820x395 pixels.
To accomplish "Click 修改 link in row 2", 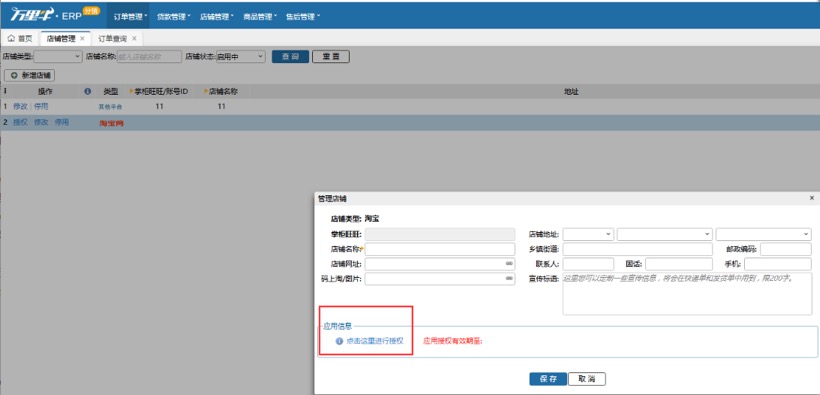I will pyautogui.click(x=41, y=122).
